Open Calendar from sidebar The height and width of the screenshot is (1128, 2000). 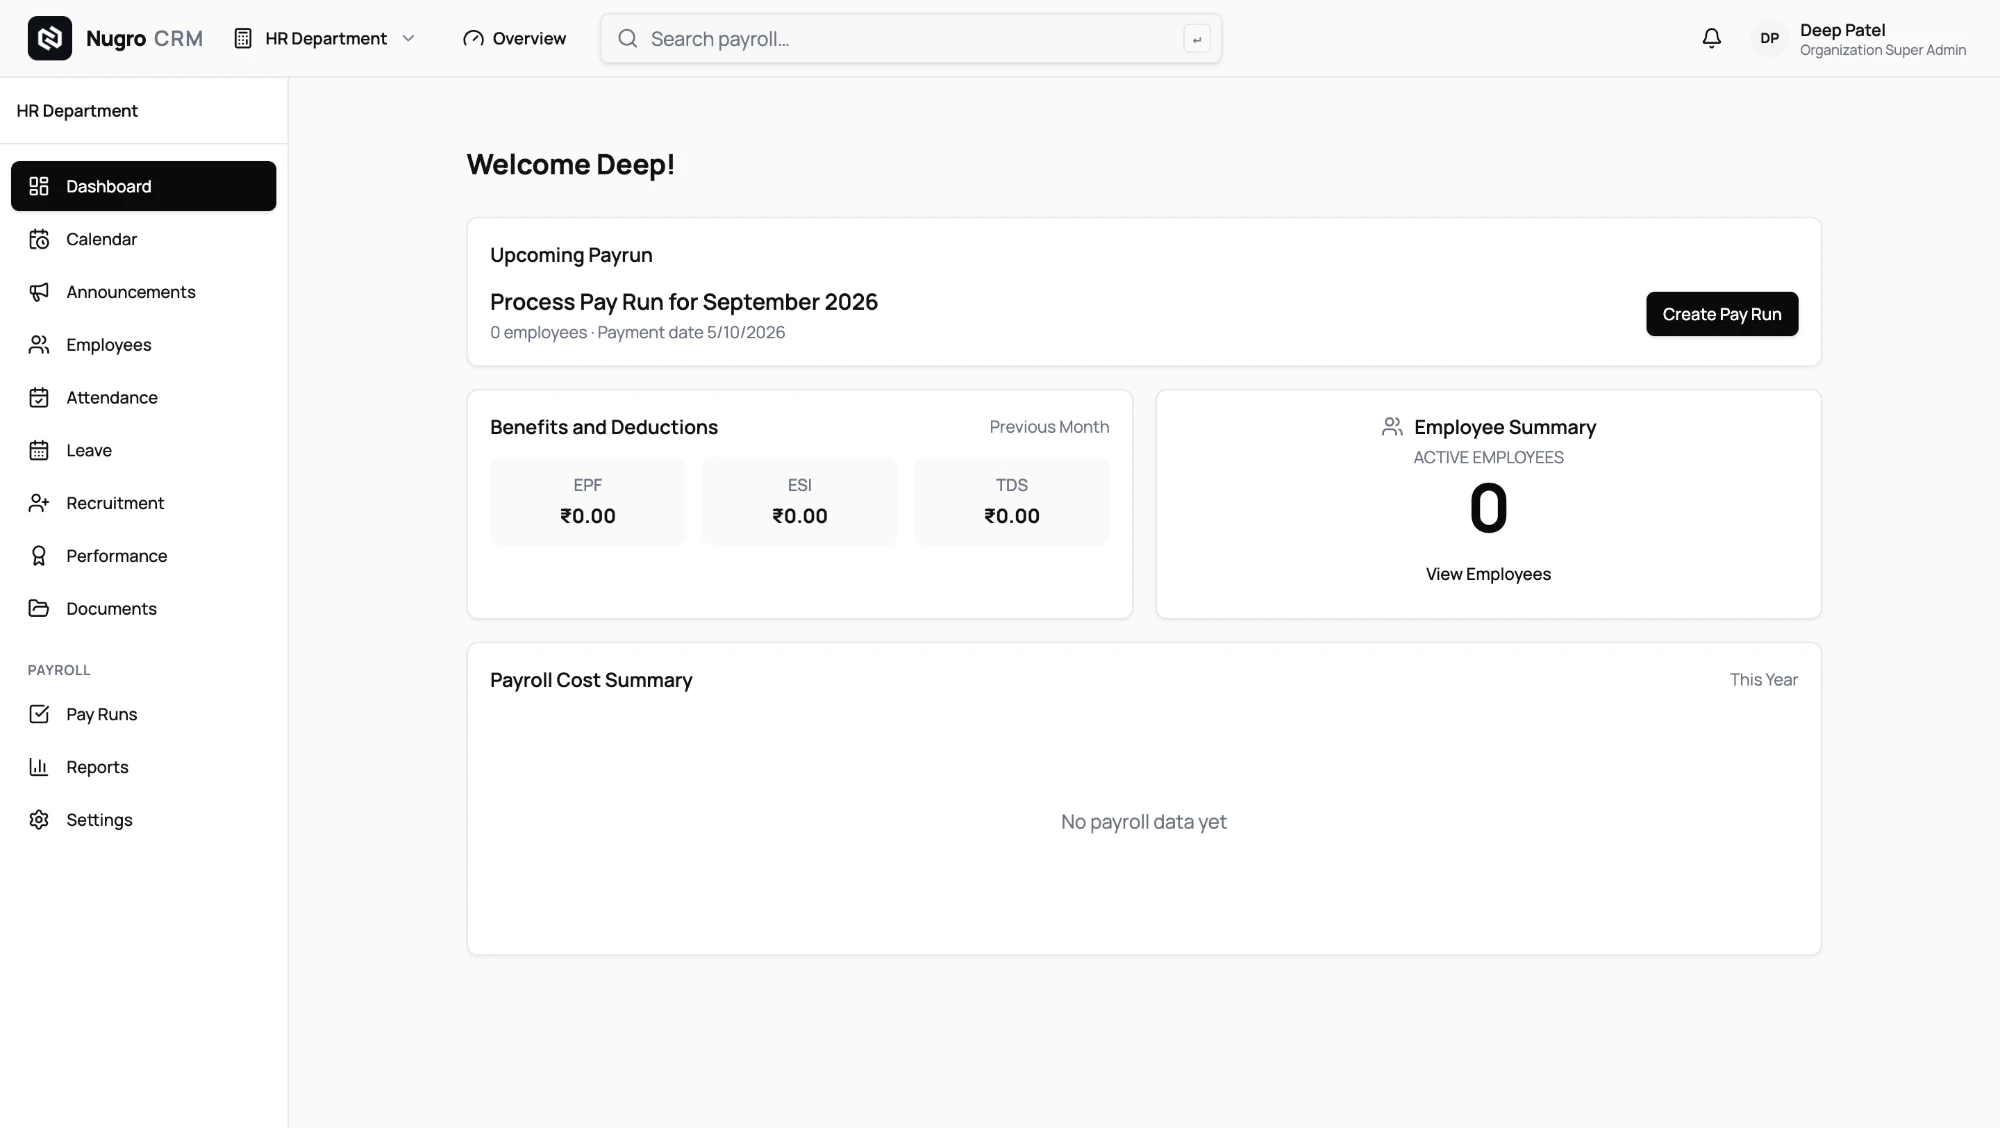click(143, 239)
